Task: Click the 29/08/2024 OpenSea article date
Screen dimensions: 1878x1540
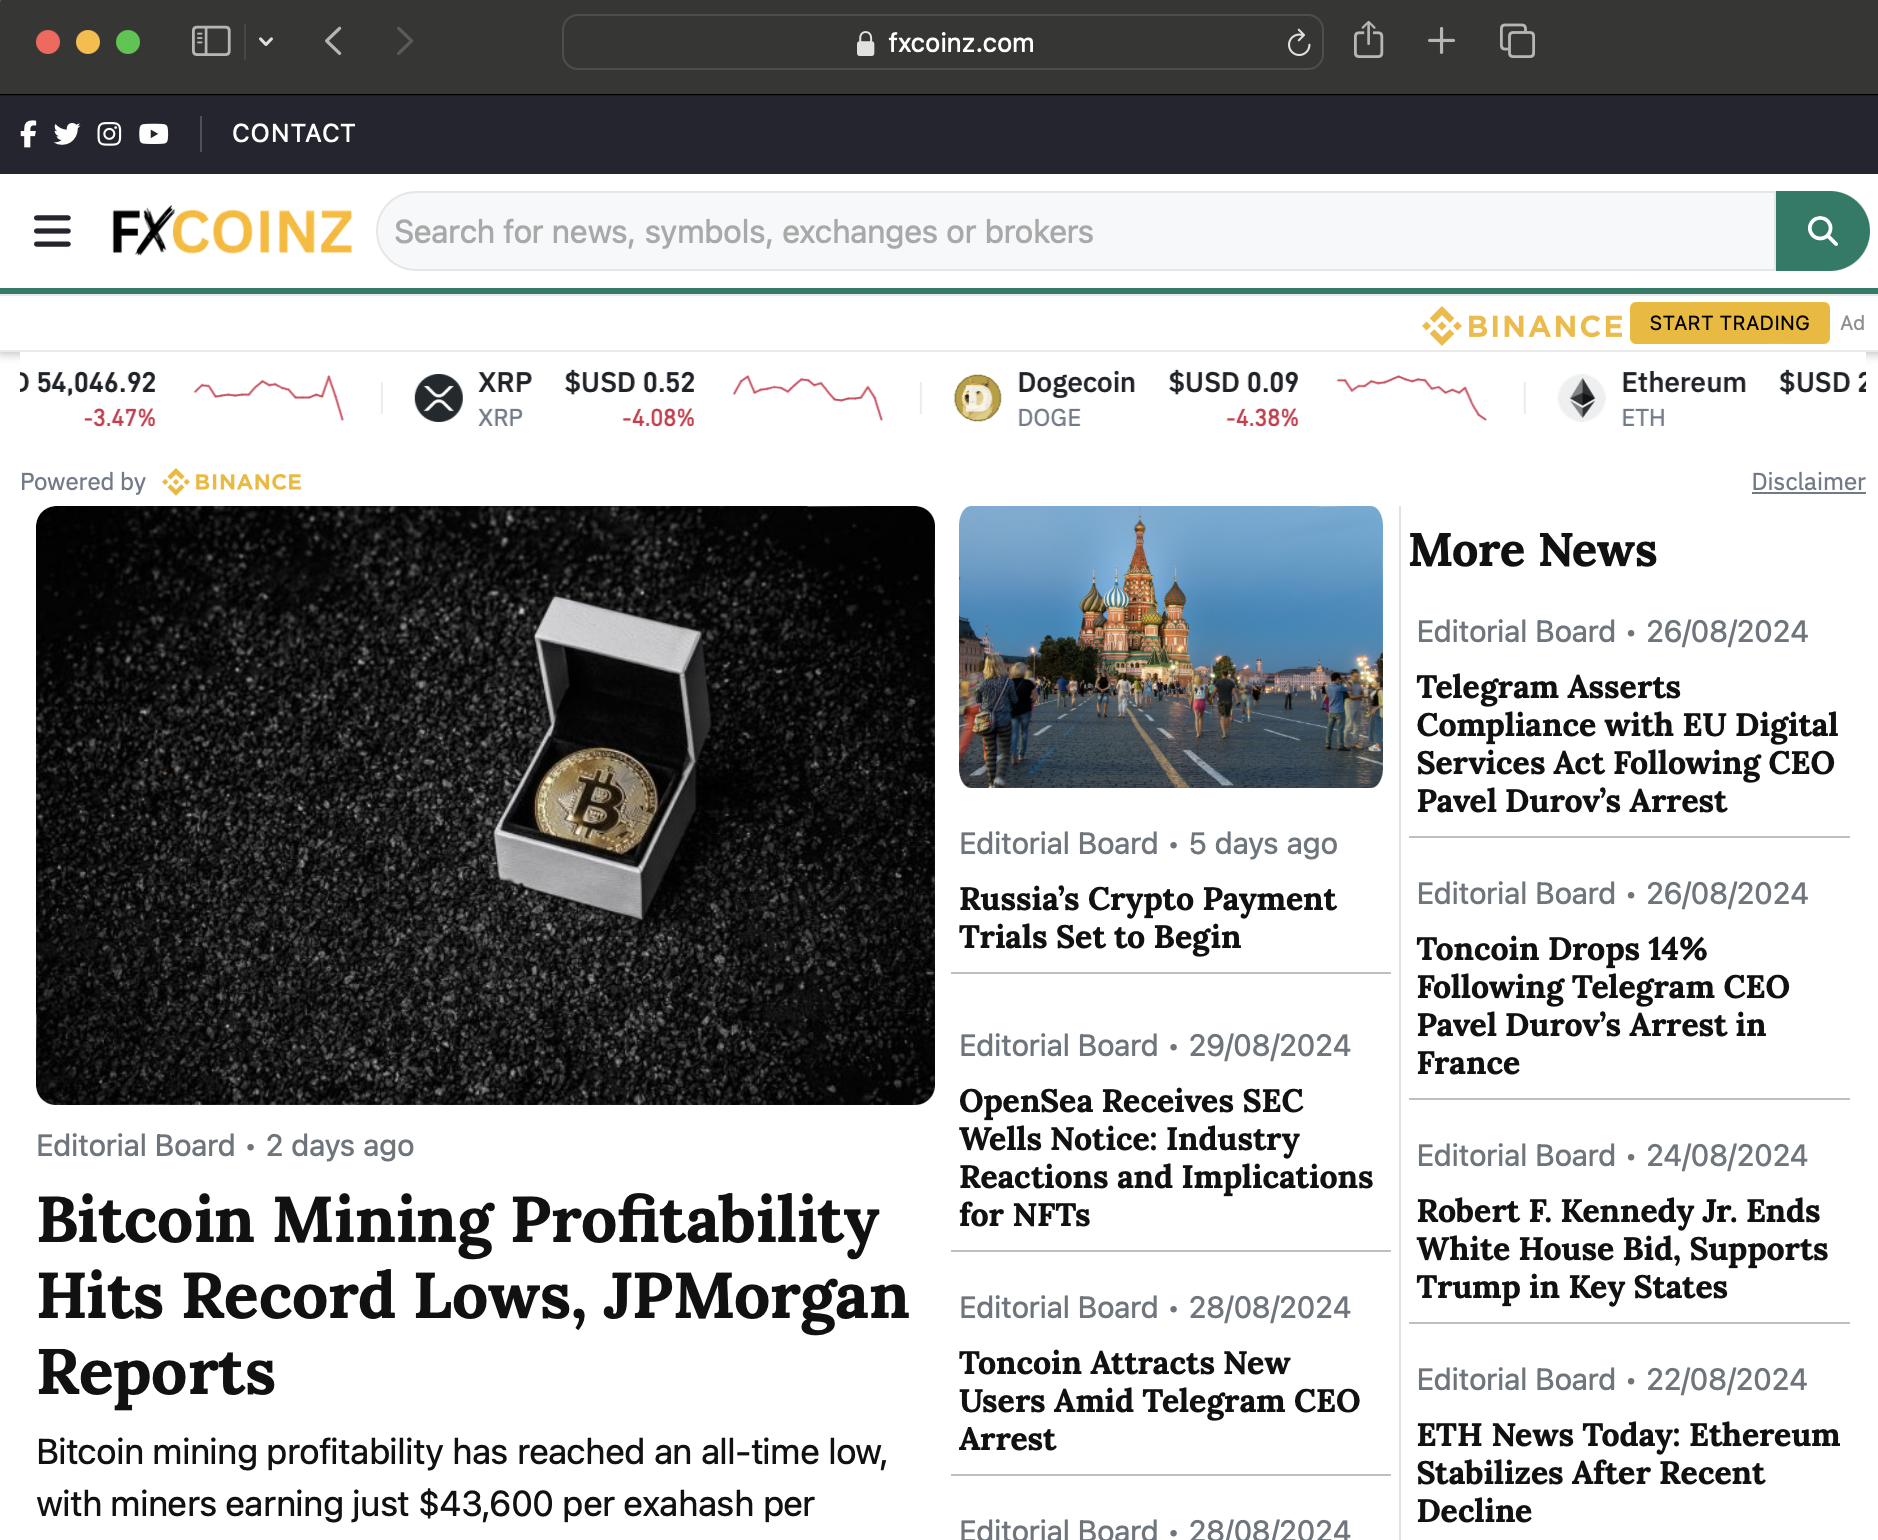Action: point(1269,1046)
